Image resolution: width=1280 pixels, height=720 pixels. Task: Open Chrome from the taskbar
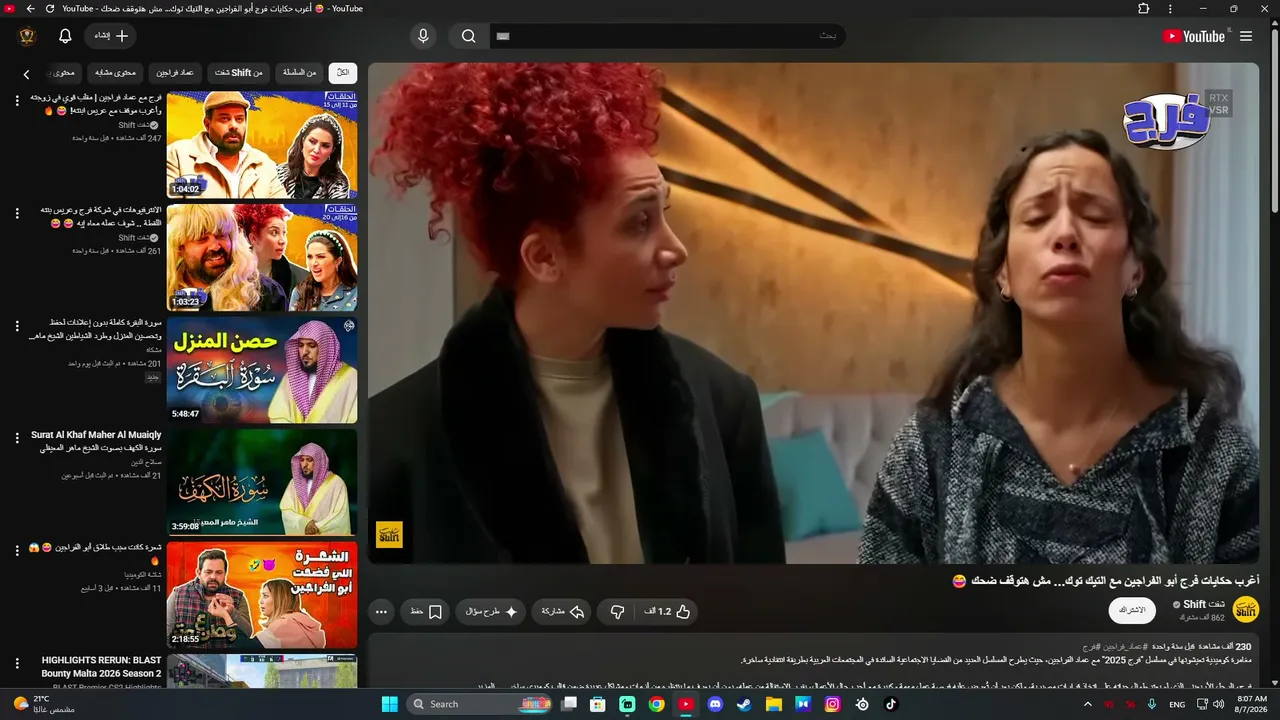(x=656, y=704)
